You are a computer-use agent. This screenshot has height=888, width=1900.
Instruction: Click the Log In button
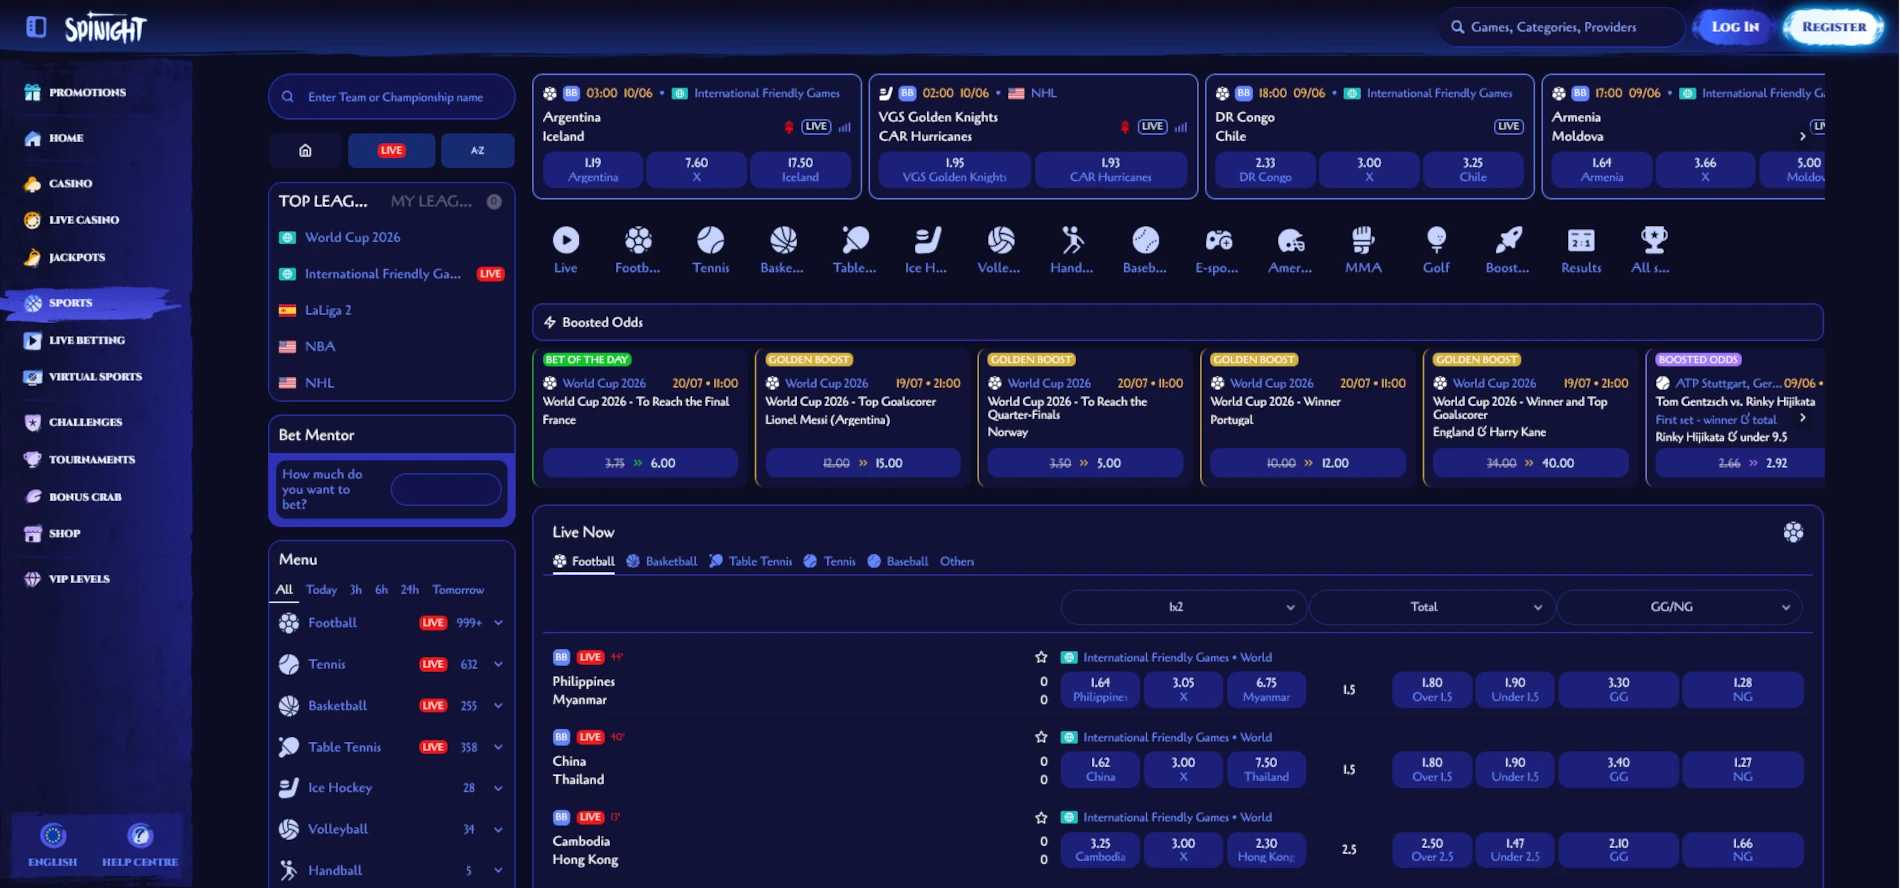[x=1735, y=27]
